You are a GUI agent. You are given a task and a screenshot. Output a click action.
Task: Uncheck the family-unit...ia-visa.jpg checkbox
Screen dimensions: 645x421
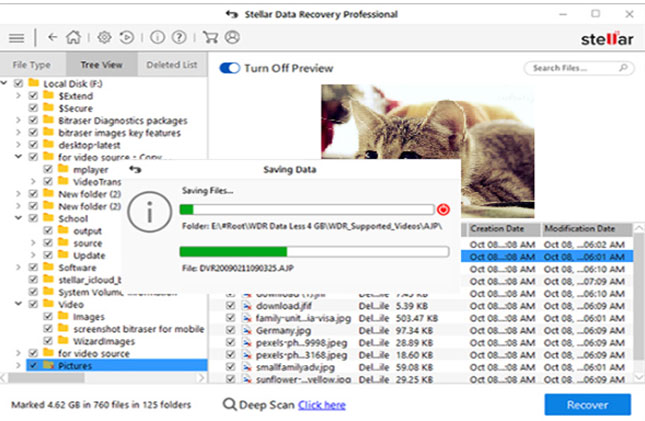[x=231, y=318]
